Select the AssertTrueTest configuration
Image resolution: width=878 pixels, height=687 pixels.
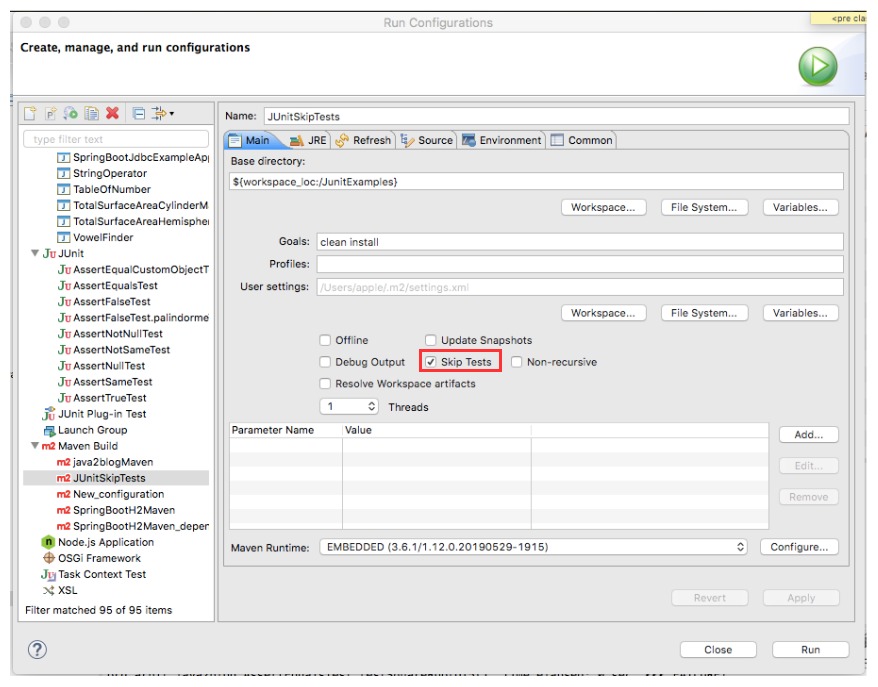[102, 398]
